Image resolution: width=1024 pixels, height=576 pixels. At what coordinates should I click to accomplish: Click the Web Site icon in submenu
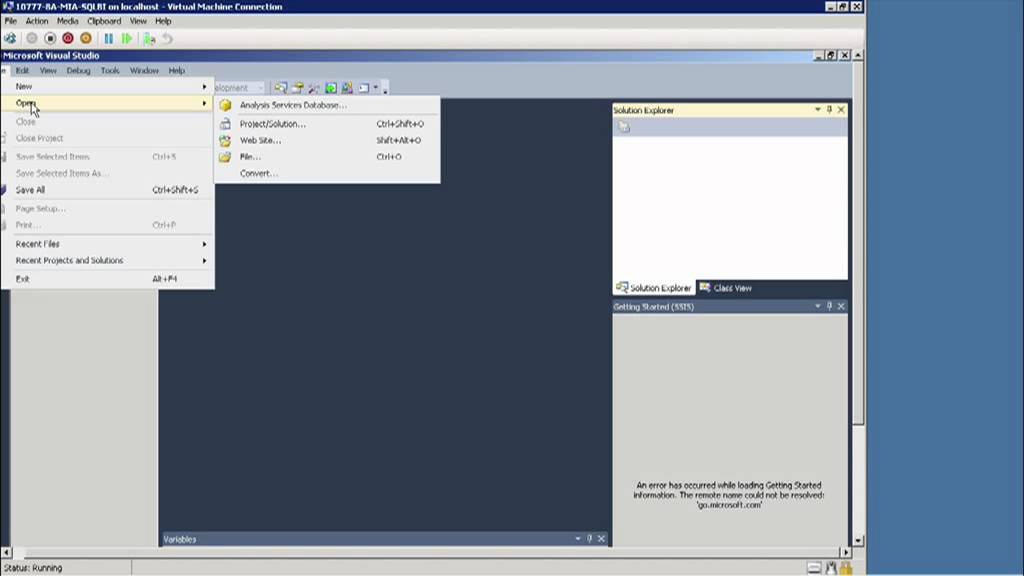(225, 140)
